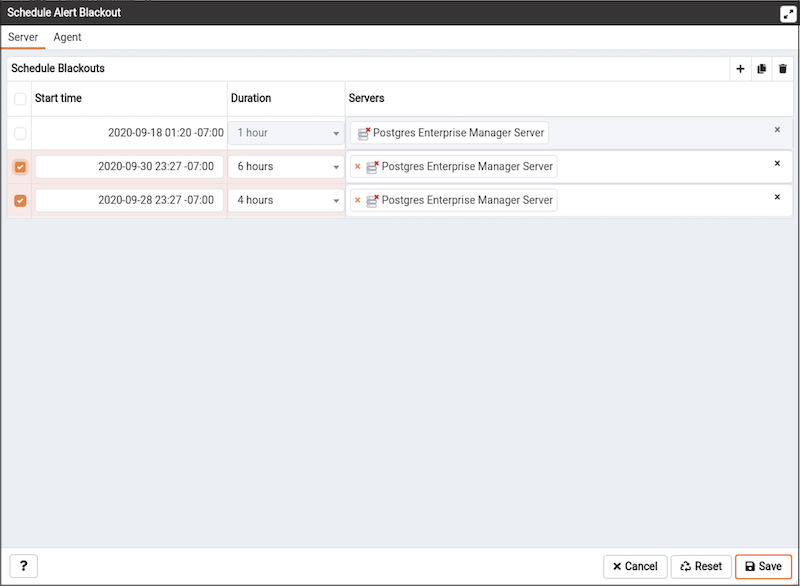The width and height of the screenshot is (800, 586).
Task: Open help with the question mark button
Action: tap(23, 566)
